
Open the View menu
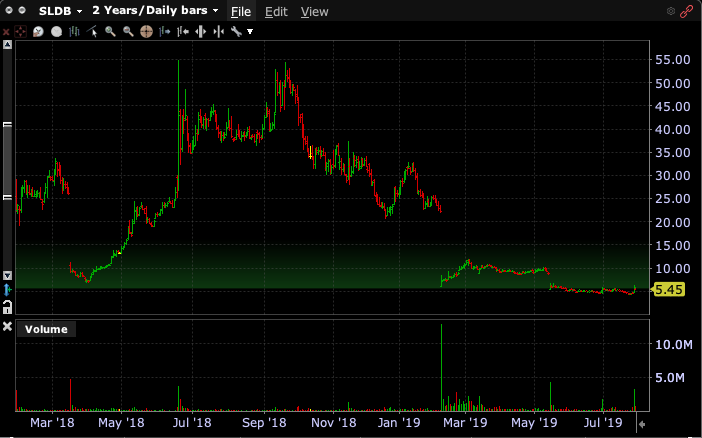(x=314, y=11)
